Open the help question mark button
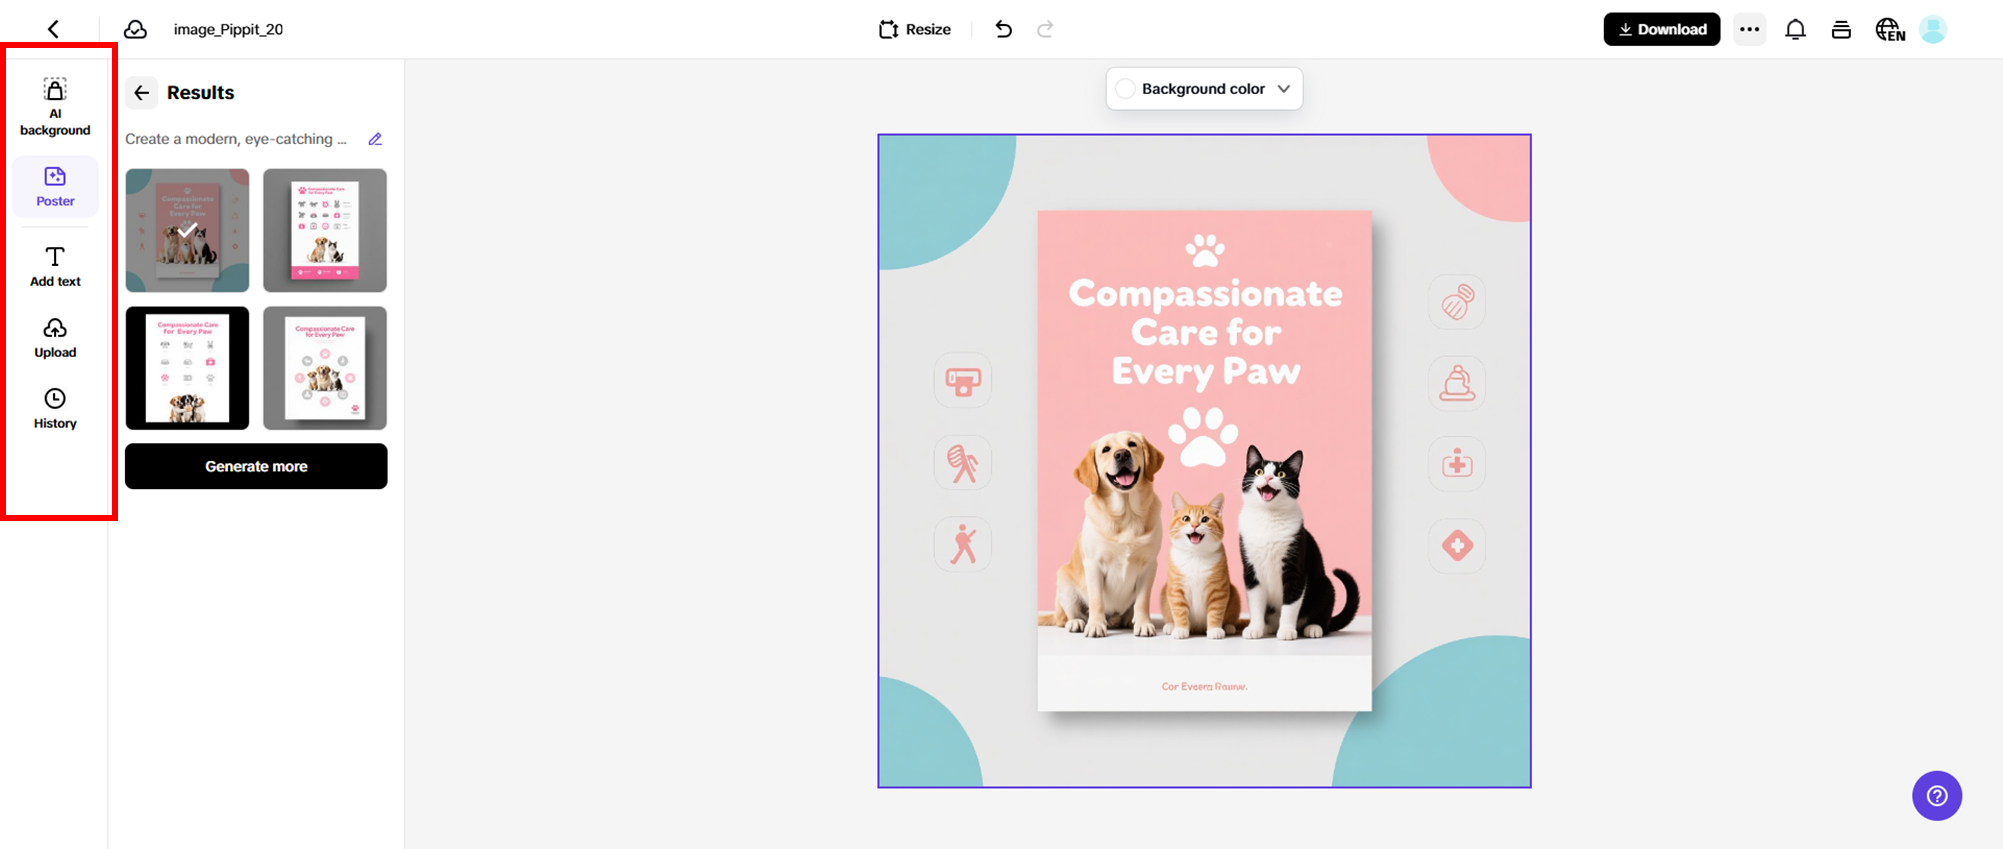This screenshot has width=2003, height=849. (x=1937, y=796)
